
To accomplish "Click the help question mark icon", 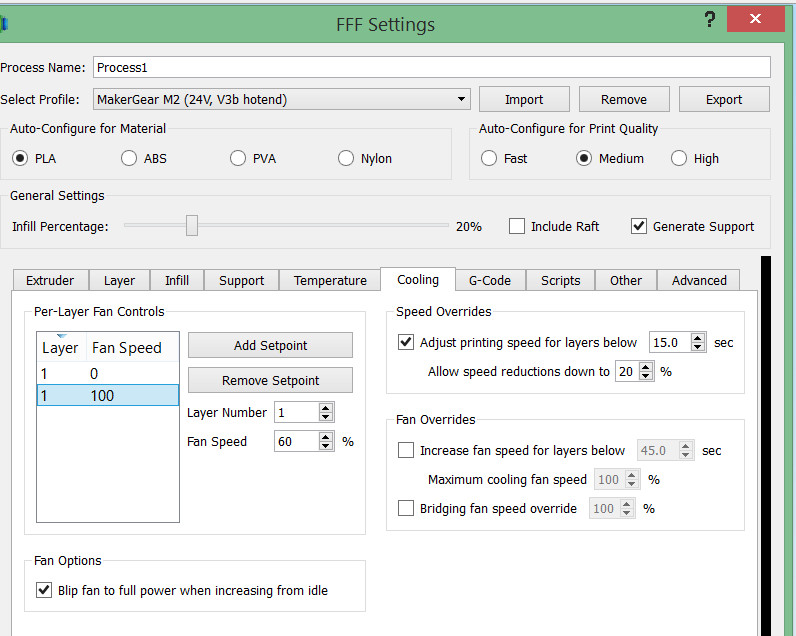I will coord(710,20).
